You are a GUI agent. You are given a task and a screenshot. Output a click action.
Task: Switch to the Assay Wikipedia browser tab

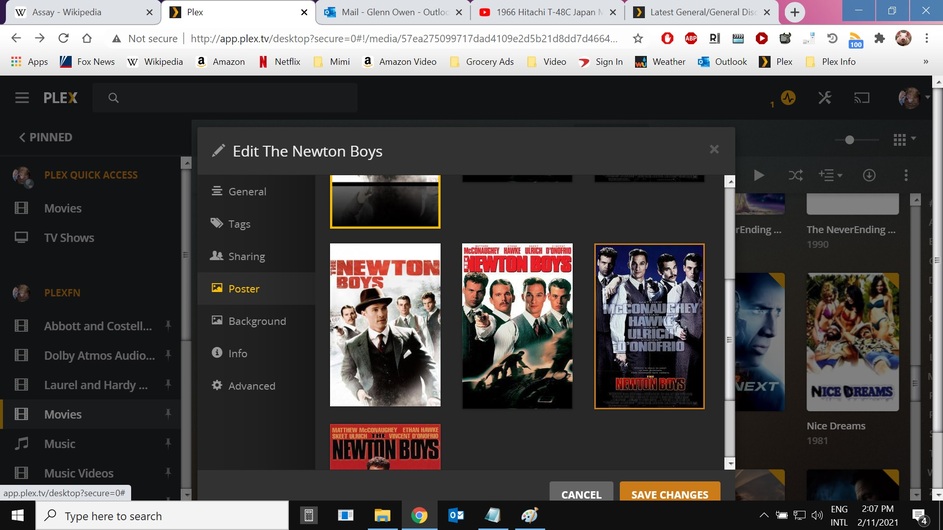82,12
